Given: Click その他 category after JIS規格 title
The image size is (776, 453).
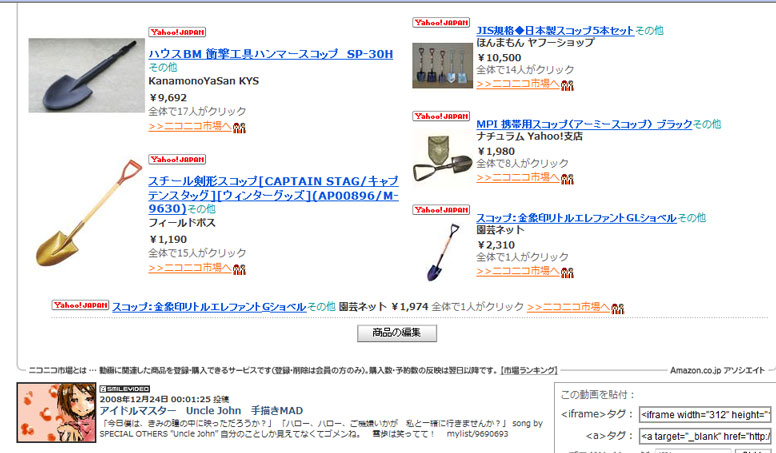Looking at the screenshot, I should (649, 31).
